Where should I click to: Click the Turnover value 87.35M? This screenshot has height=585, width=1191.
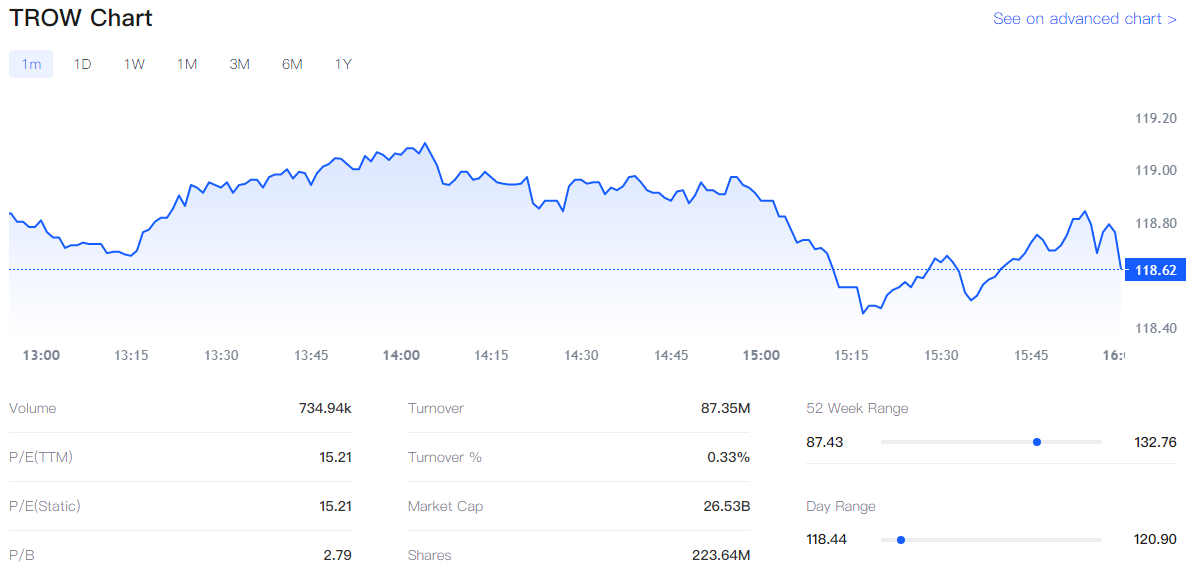(725, 408)
